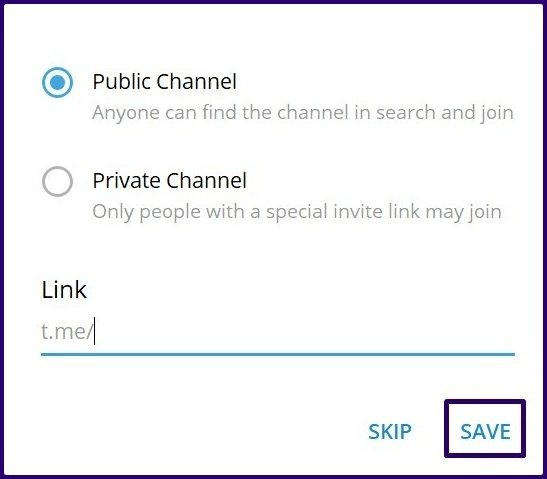Place the cursor in the channel link textbox
Screen dimensions: 547x479
pyautogui.click(x=278, y=331)
